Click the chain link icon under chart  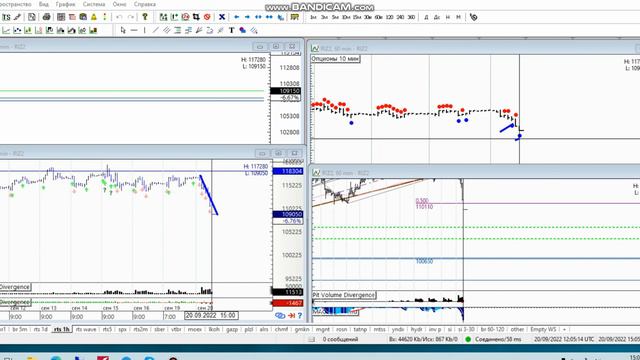coord(280,316)
